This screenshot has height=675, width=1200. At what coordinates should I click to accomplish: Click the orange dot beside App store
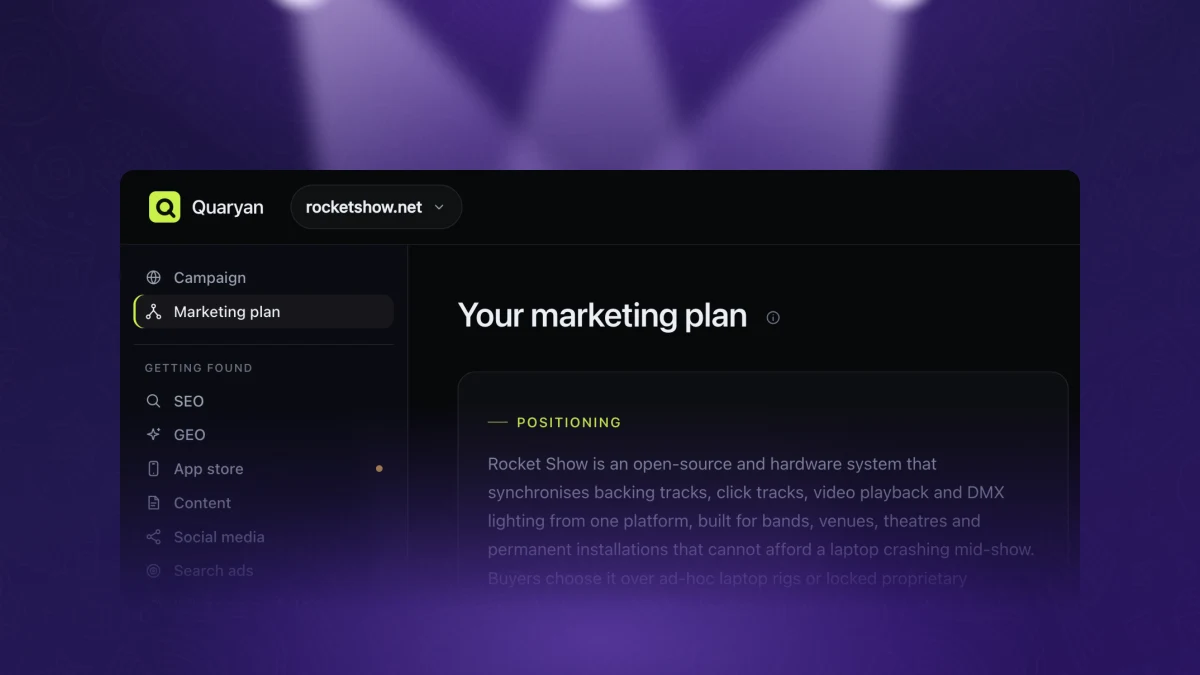[x=379, y=468]
